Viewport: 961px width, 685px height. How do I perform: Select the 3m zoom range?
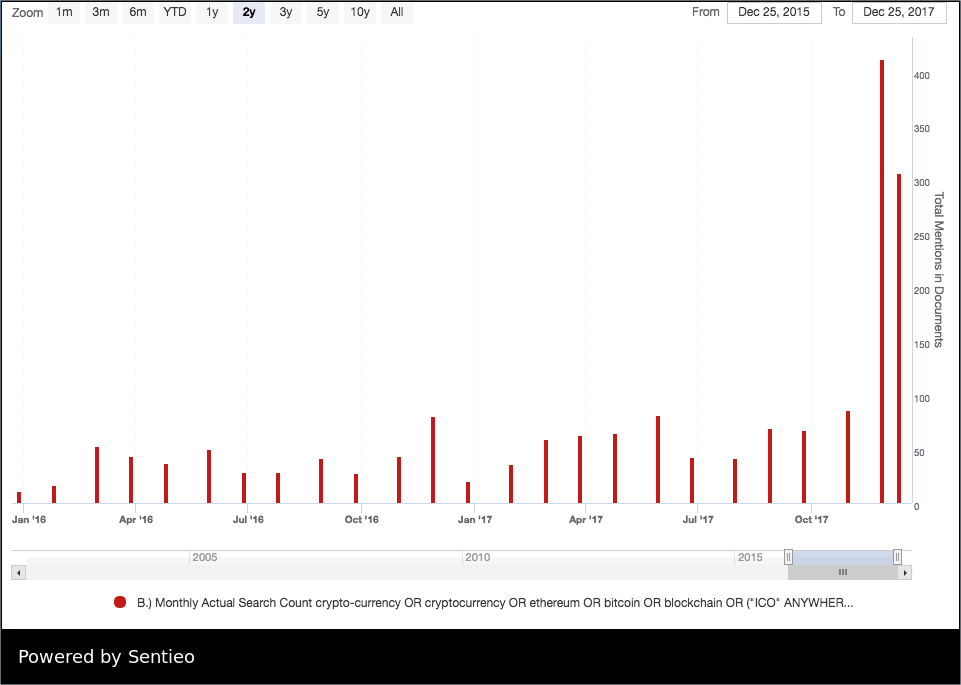(x=101, y=12)
